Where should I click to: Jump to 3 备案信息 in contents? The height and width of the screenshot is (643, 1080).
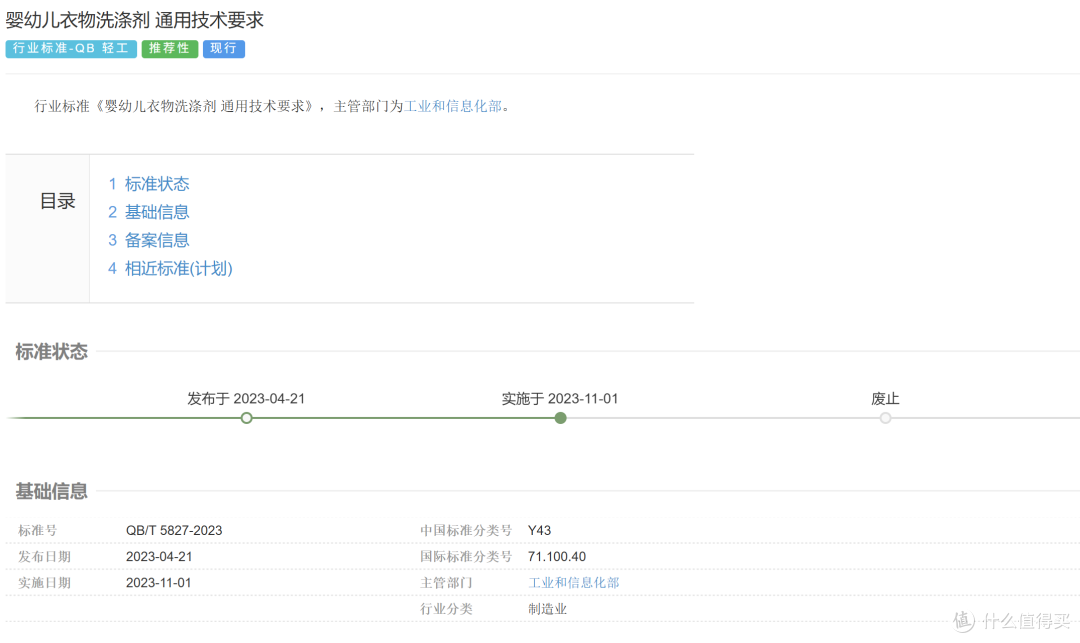pyautogui.click(x=149, y=240)
